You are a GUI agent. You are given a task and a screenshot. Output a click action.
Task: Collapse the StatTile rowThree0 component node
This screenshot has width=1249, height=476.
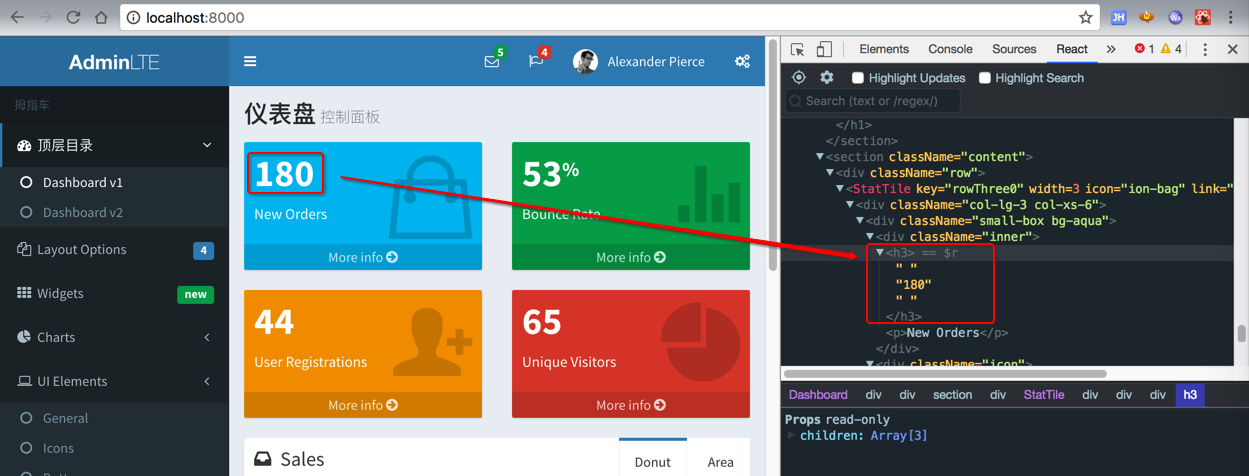pyautogui.click(x=840, y=189)
